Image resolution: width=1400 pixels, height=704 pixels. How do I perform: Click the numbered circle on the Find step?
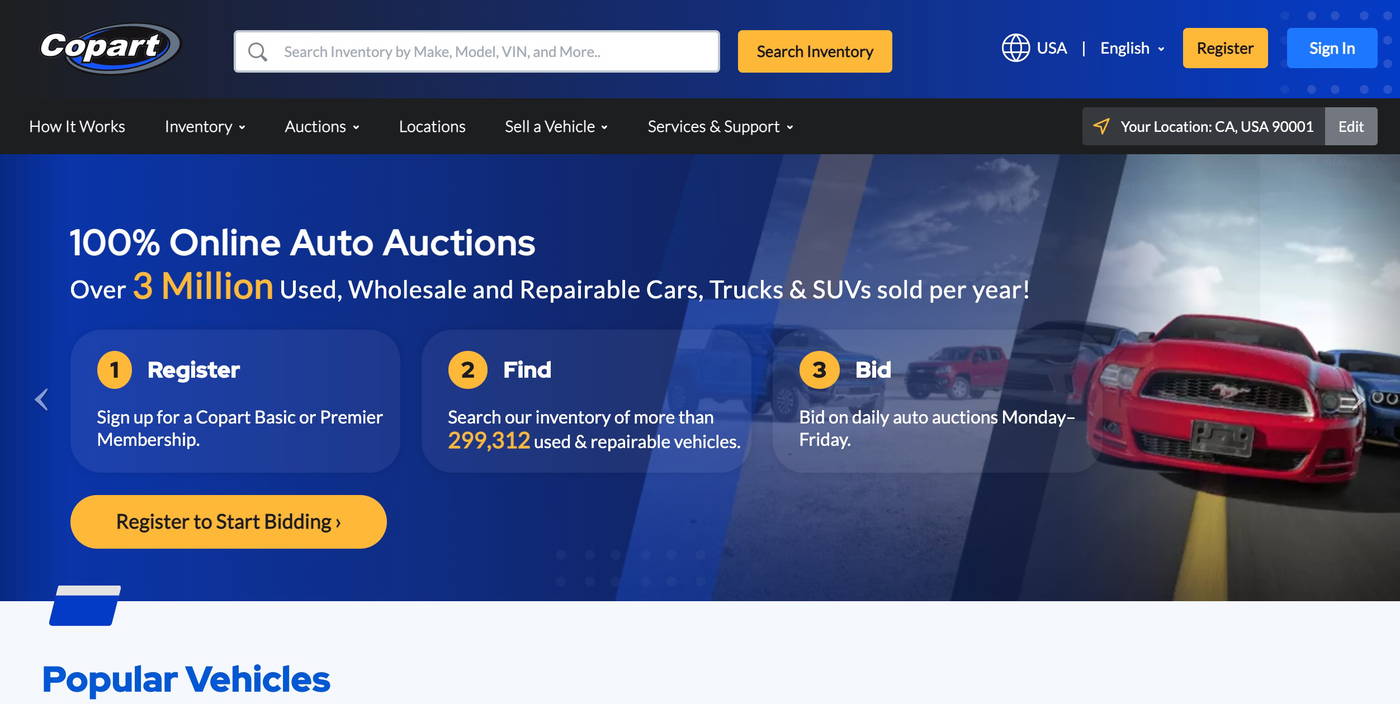pos(467,369)
